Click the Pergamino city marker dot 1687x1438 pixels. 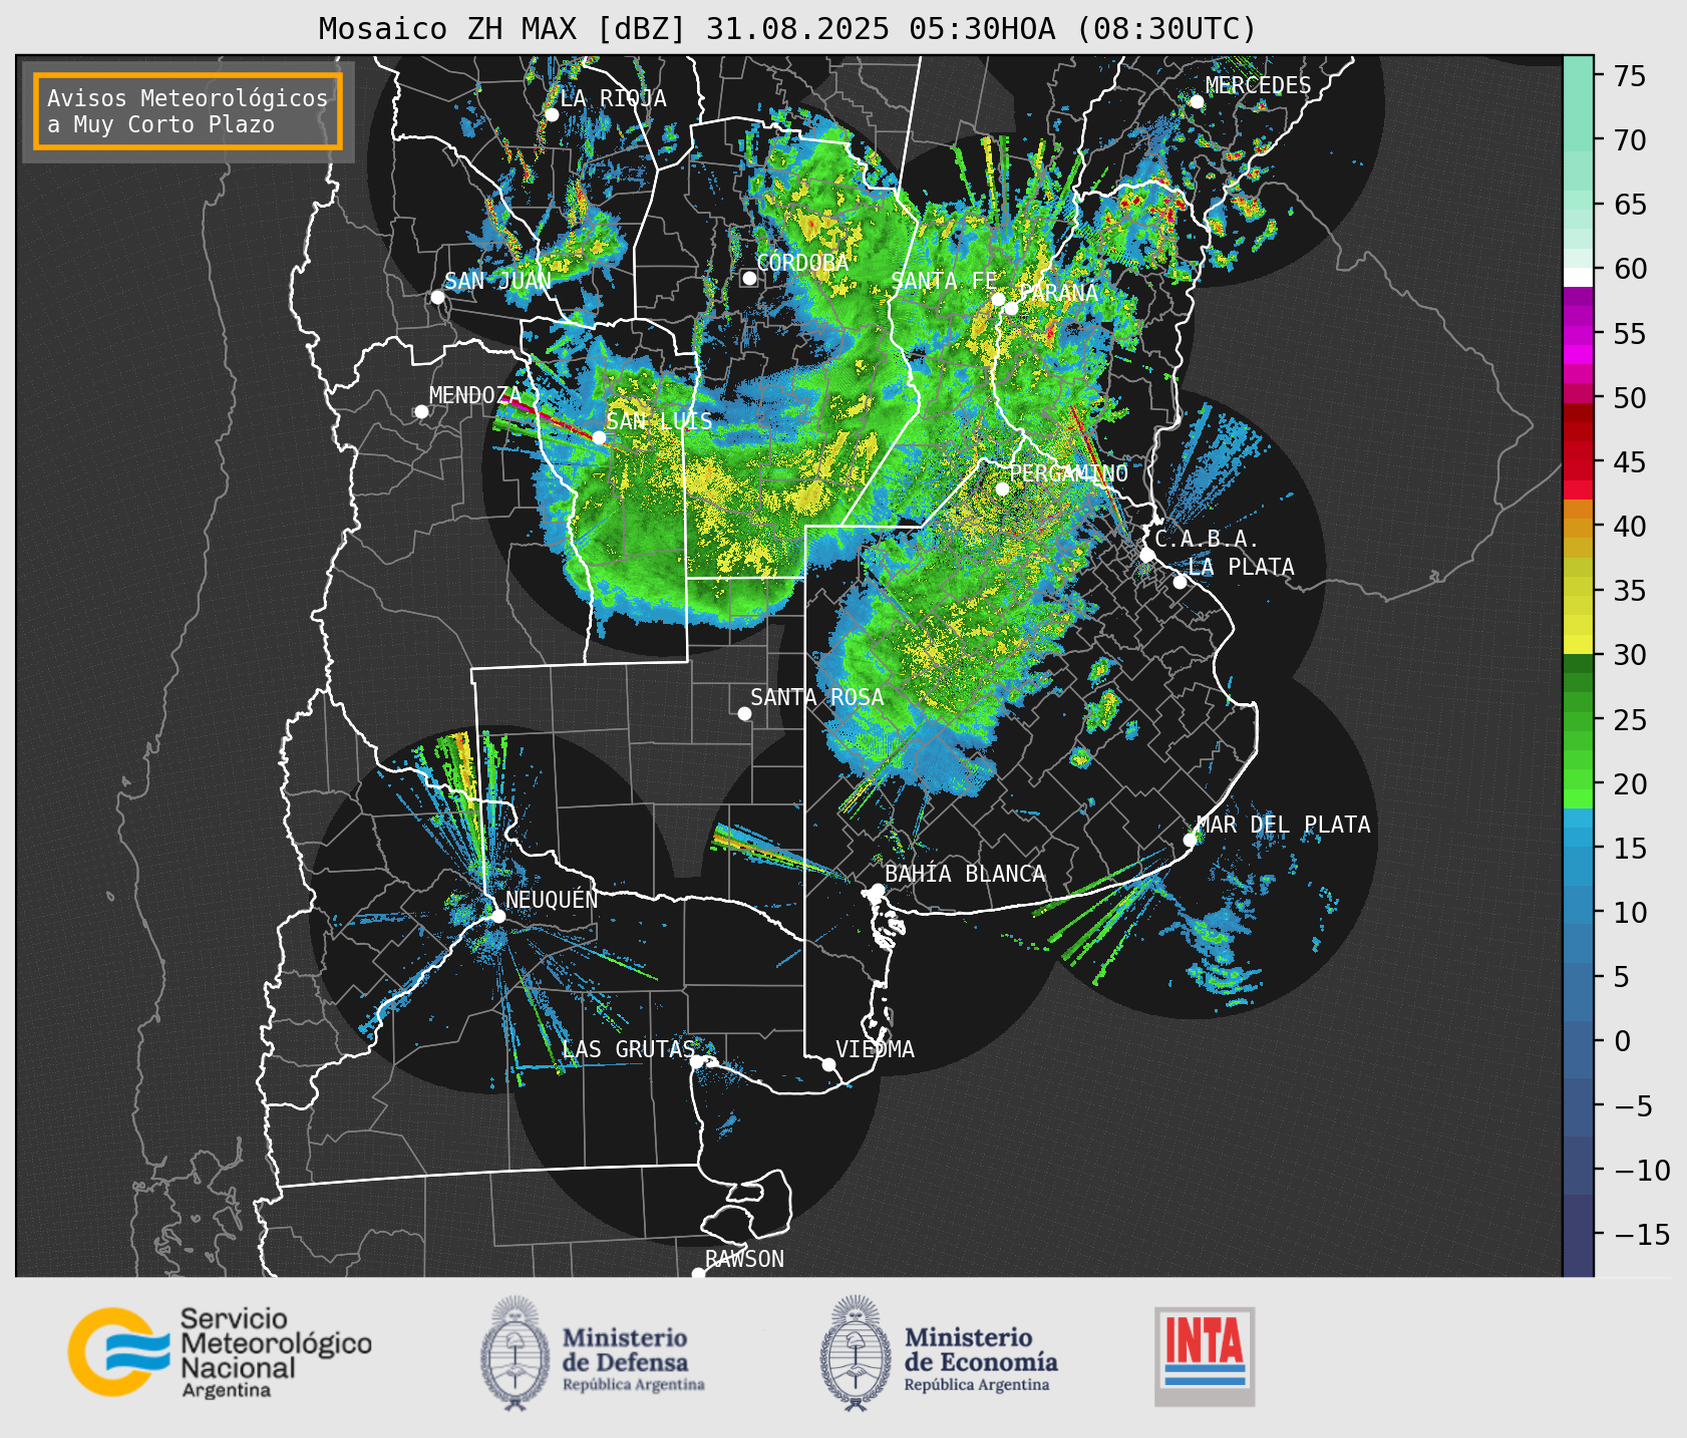click(x=1002, y=489)
